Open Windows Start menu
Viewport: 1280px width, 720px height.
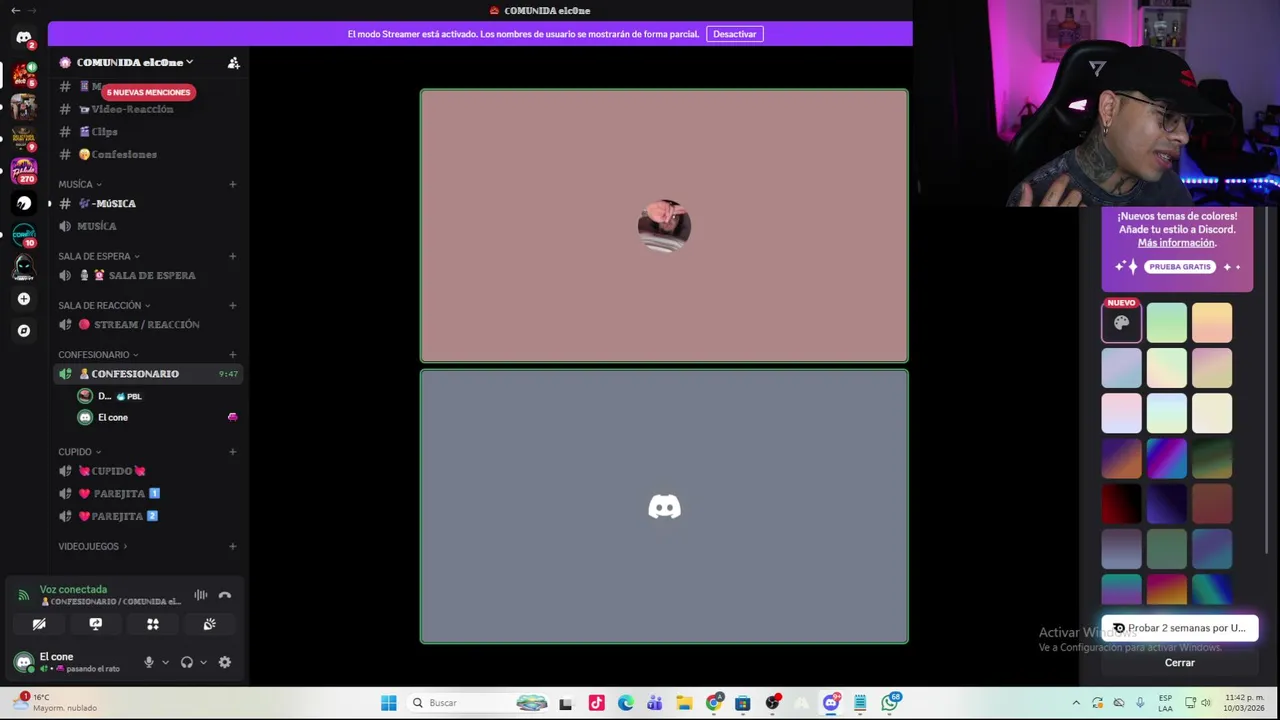(x=389, y=703)
